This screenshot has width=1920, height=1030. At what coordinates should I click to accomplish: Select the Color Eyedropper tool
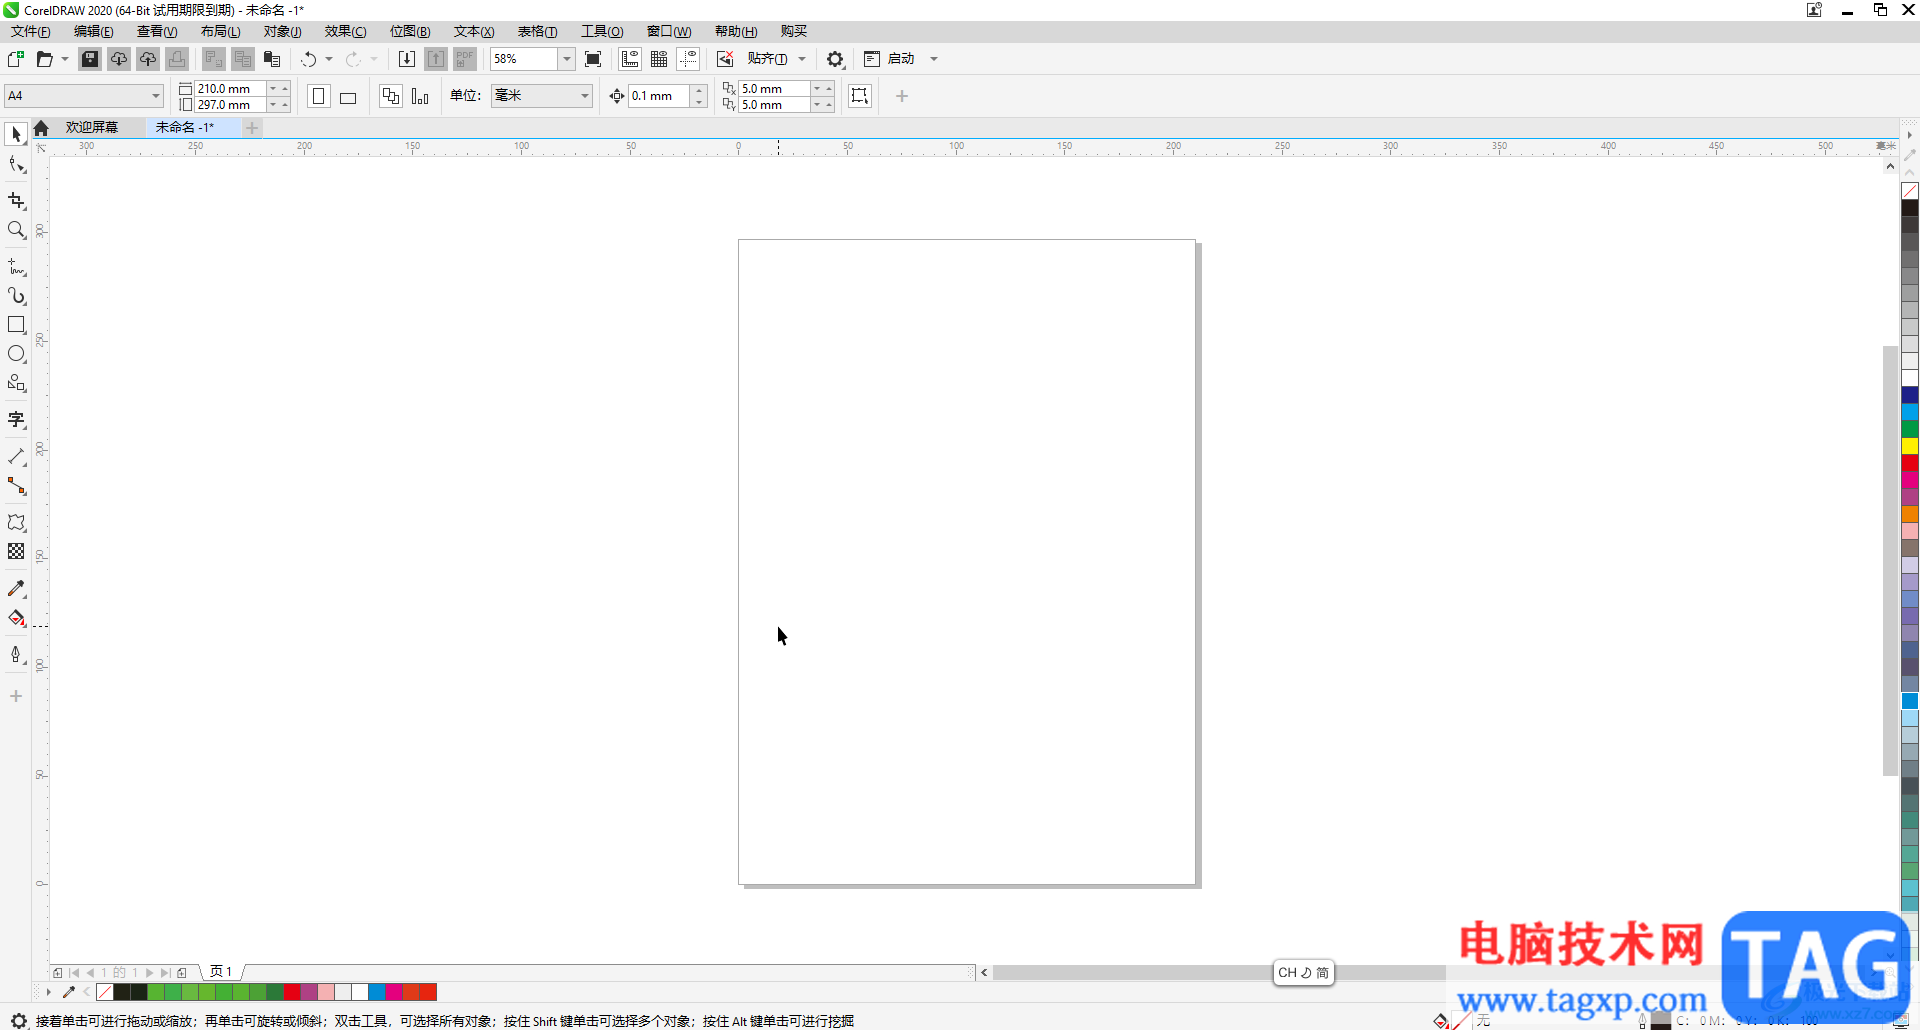16,589
